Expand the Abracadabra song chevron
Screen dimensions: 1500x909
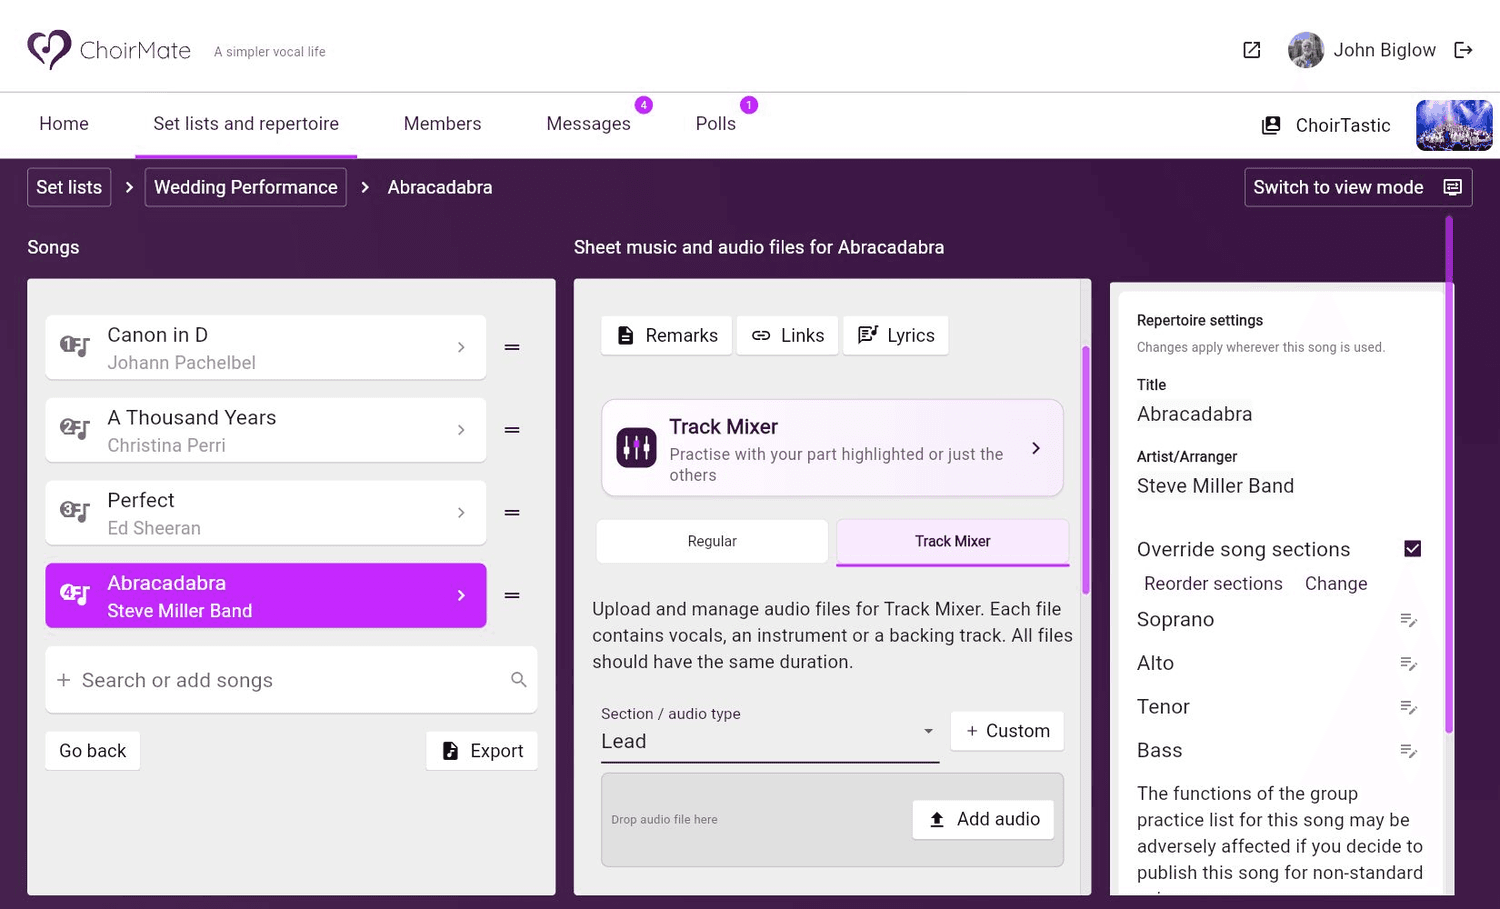[461, 596]
